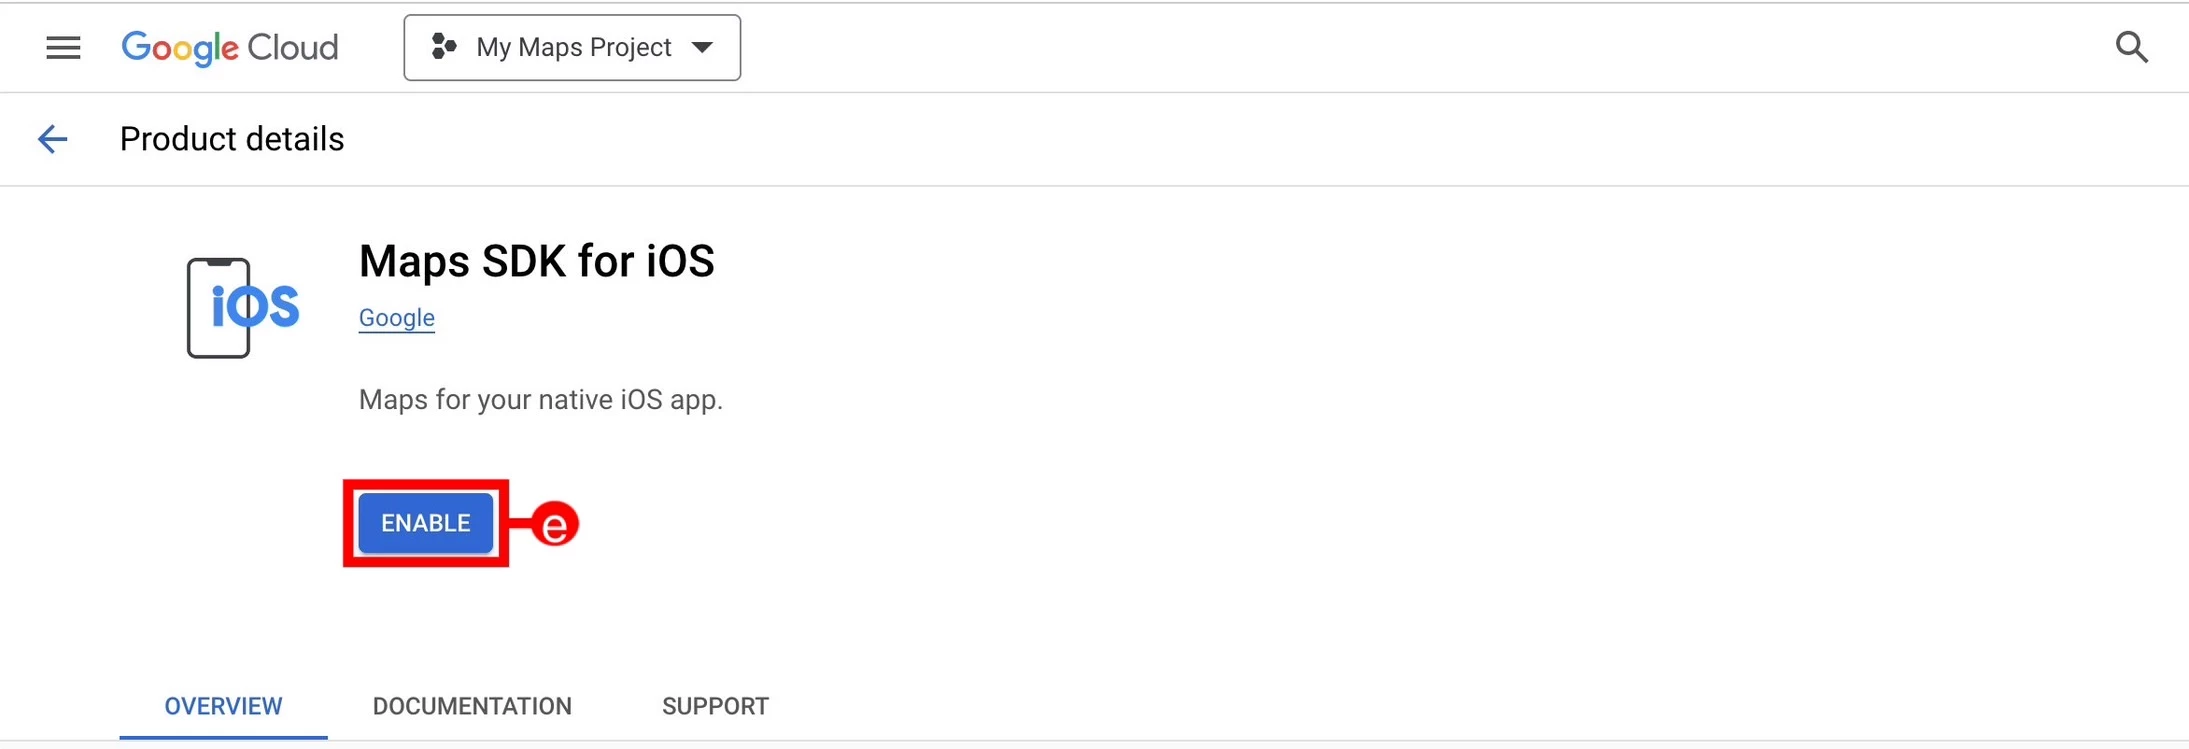Click the My Maps Project label text
The image size is (2189, 749).
574,47
